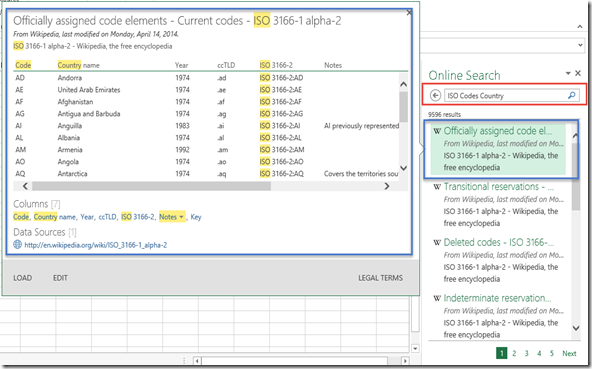
Task: Click the Wikipedia icon beside Deleted codes
Action: click(437, 242)
